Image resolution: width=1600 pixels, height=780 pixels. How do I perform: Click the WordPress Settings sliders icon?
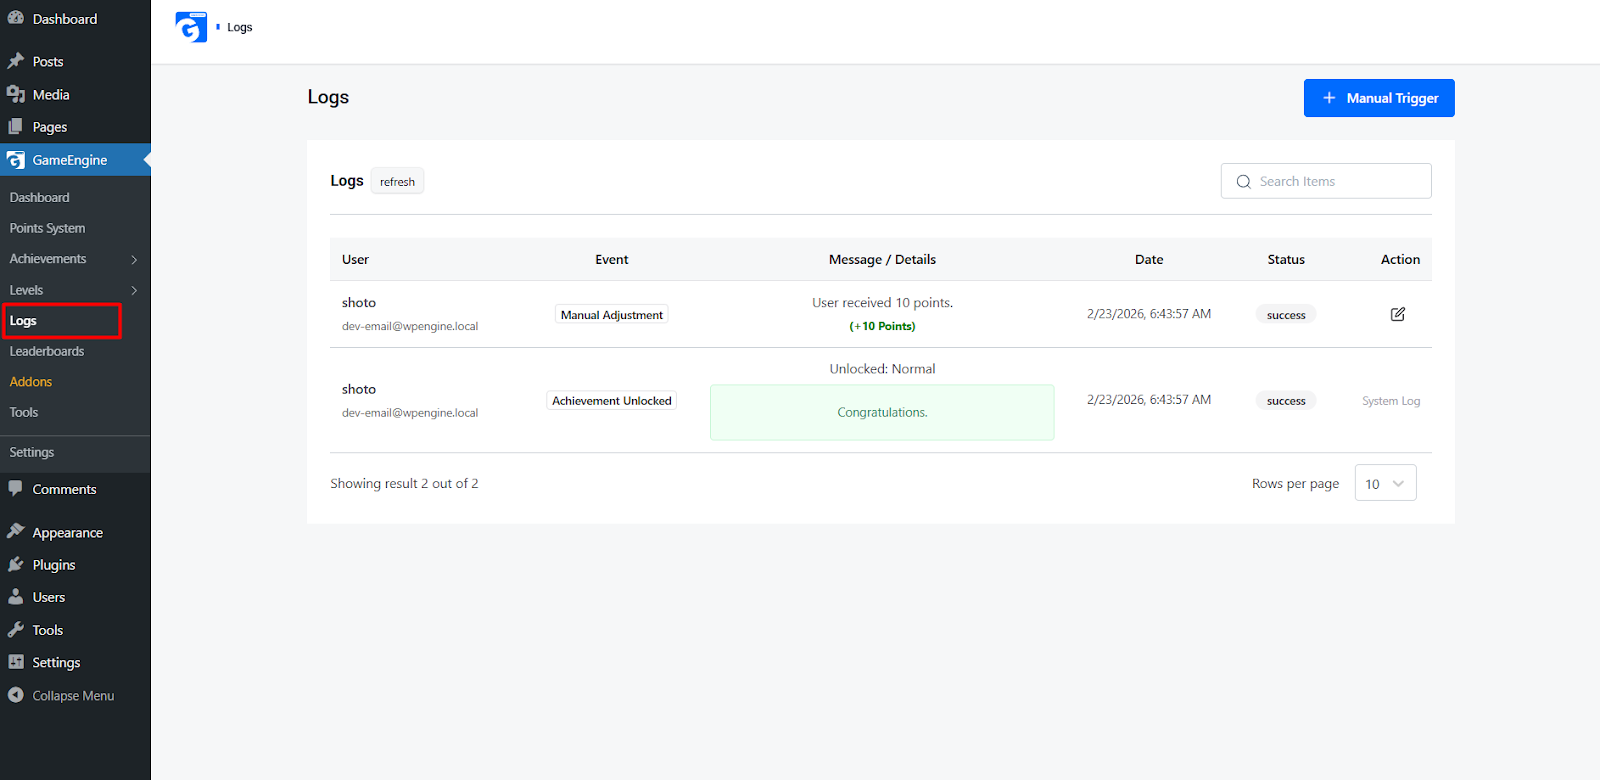pyautogui.click(x=16, y=662)
